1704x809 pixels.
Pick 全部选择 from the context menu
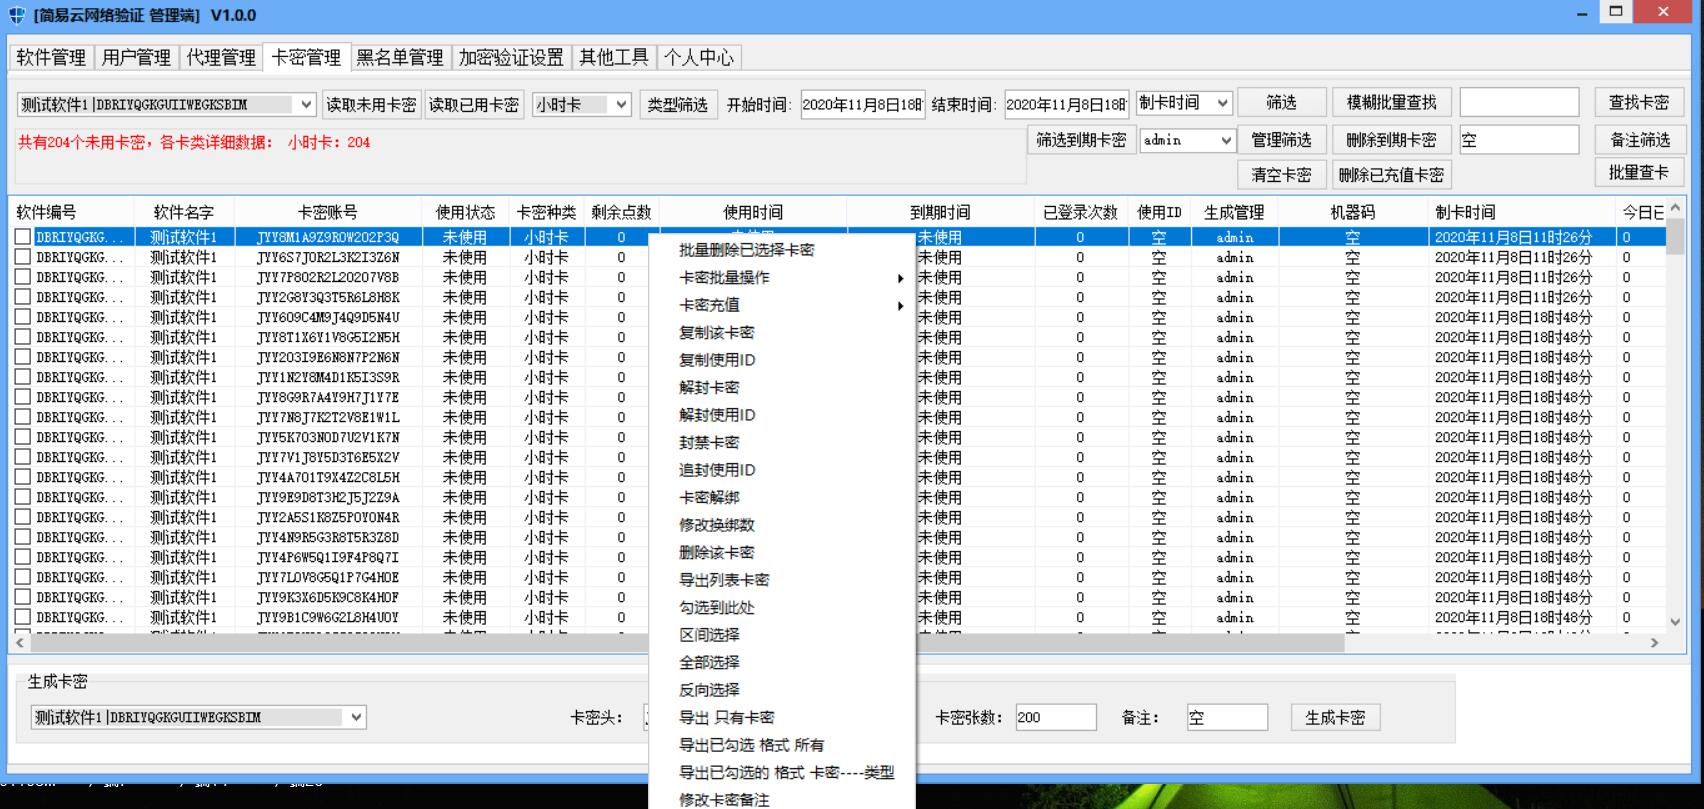(x=709, y=663)
